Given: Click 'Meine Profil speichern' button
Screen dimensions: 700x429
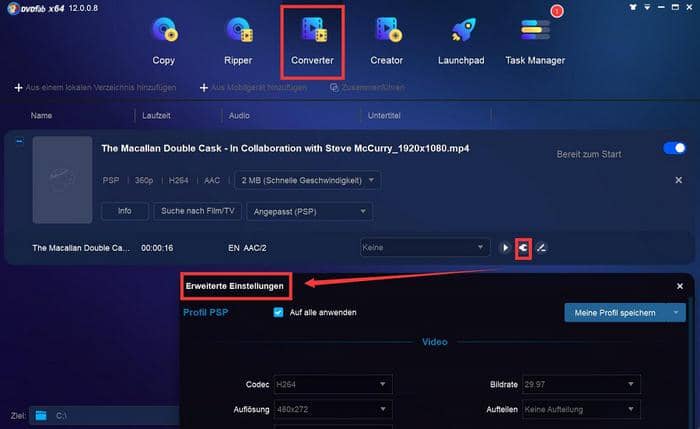Looking at the screenshot, I should coord(616,313).
